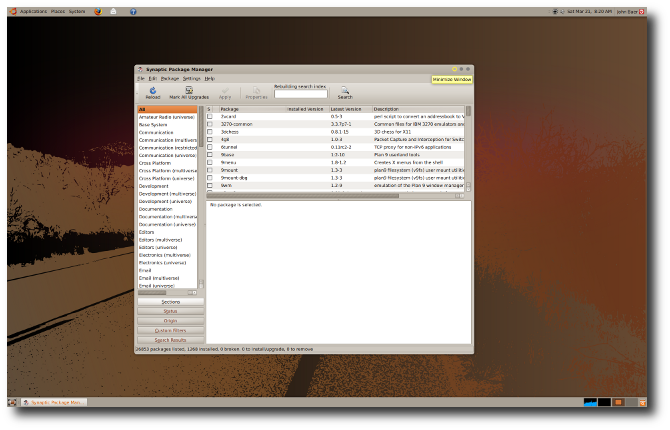Sort by the Installed Version column header

click(x=307, y=109)
